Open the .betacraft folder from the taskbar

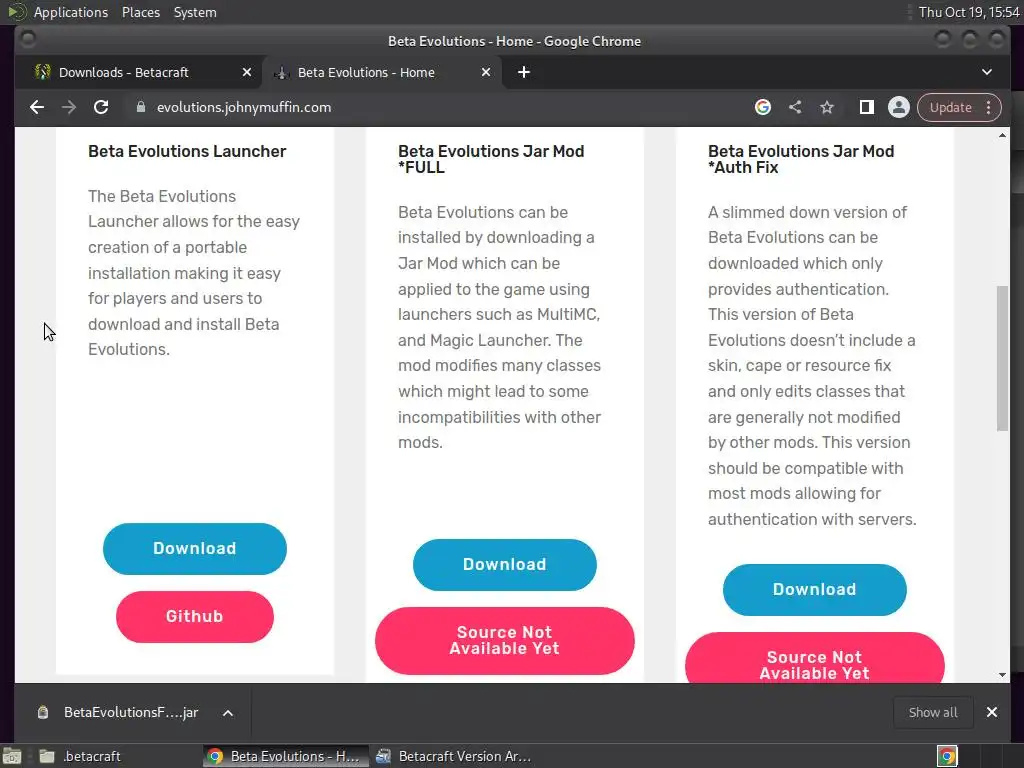81,756
